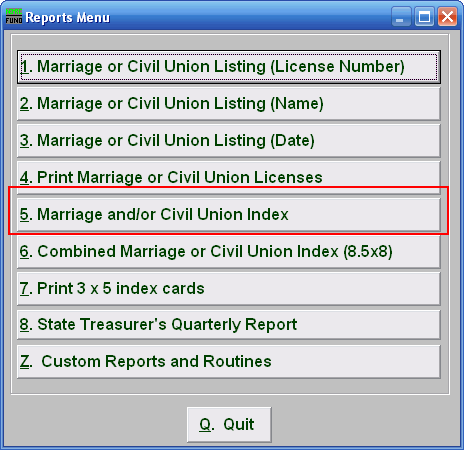Screen dimensions: 464x450
Task: Maximize the Reports Menu window
Action: point(424,16)
